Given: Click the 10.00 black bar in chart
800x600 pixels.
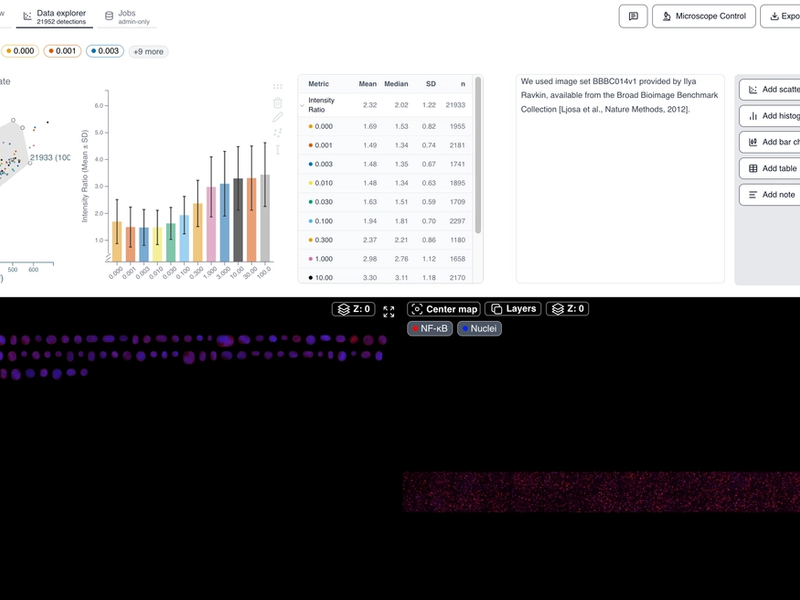Looking at the screenshot, I should coord(238,220).
